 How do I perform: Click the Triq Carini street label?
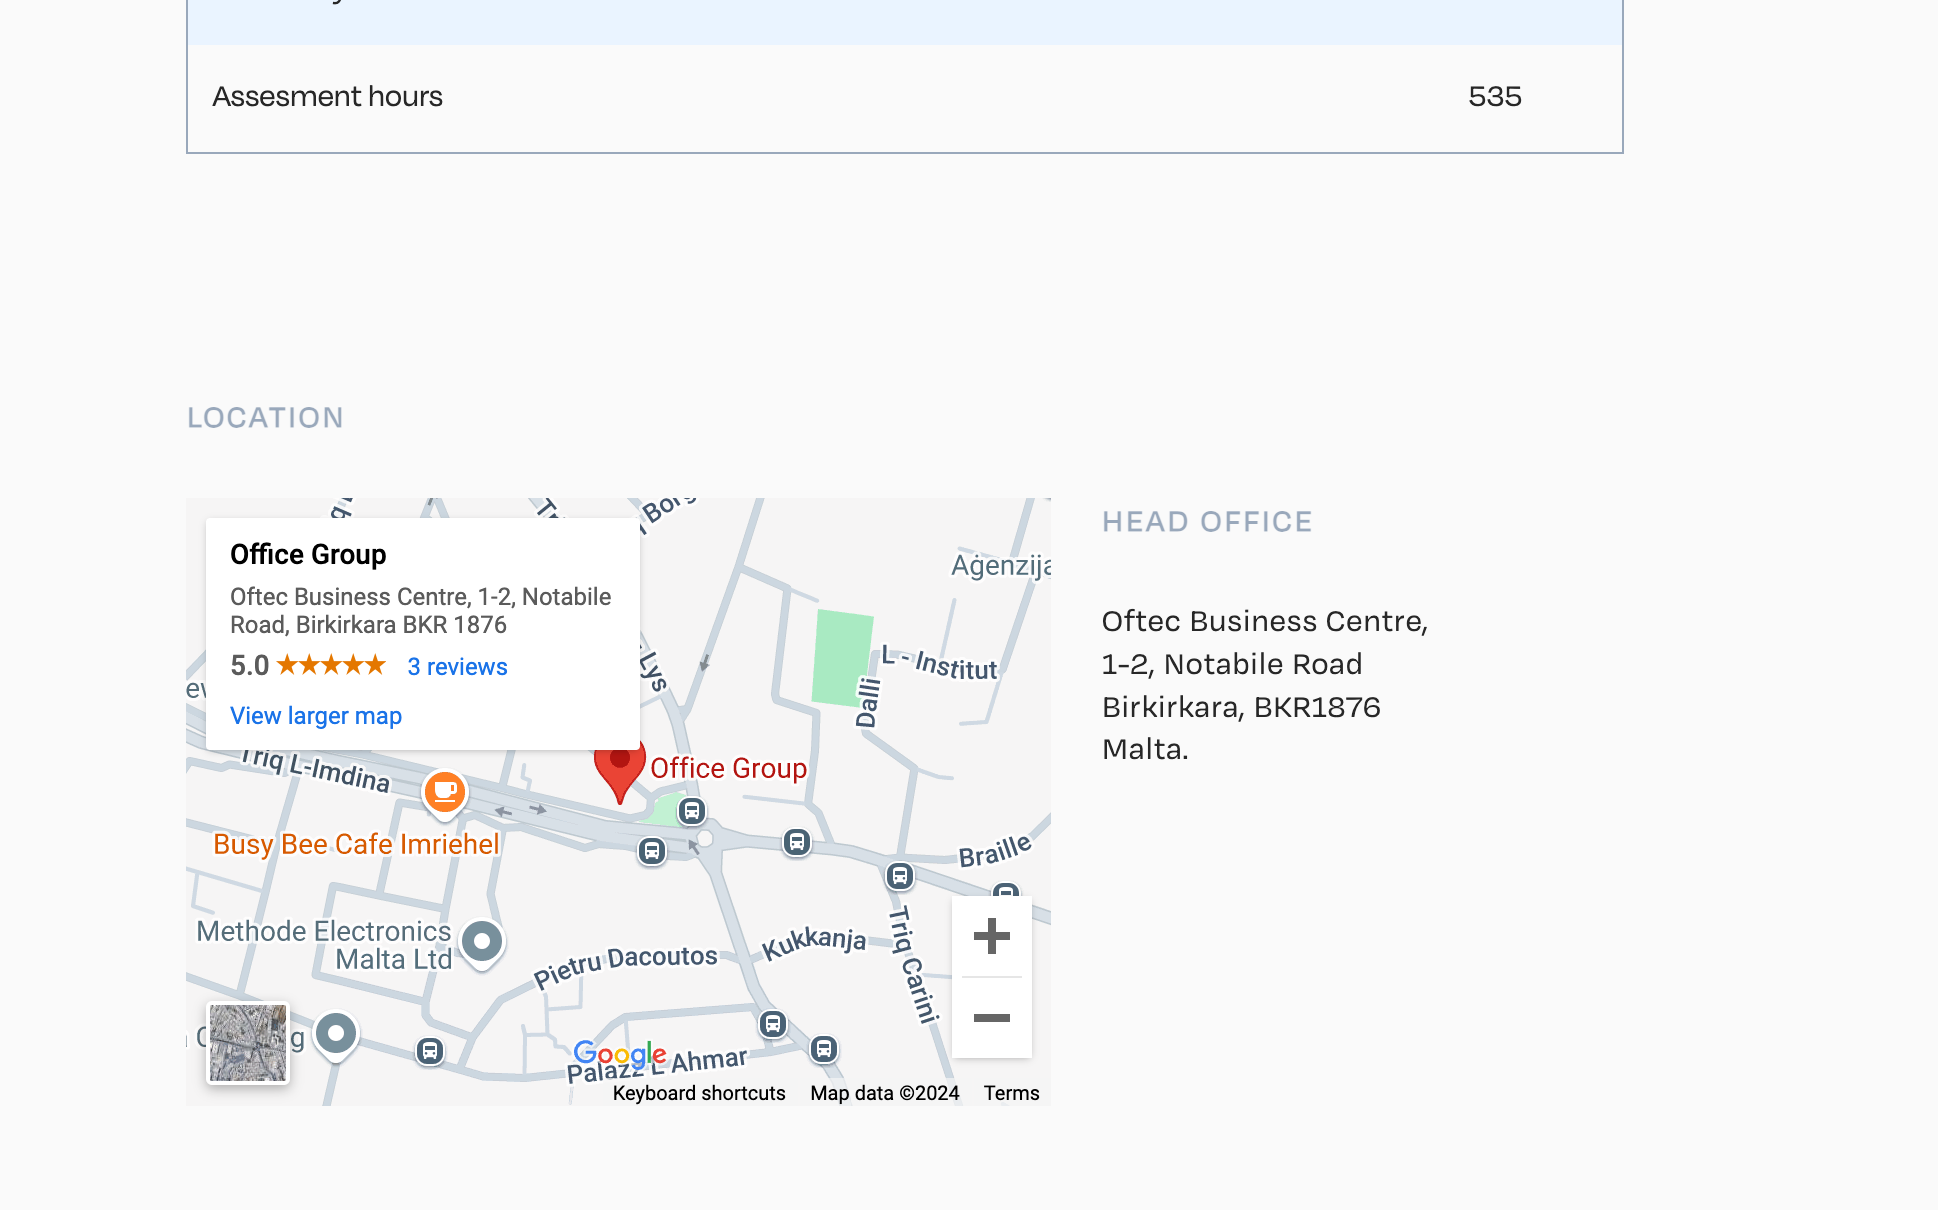(x=914, y=964)
